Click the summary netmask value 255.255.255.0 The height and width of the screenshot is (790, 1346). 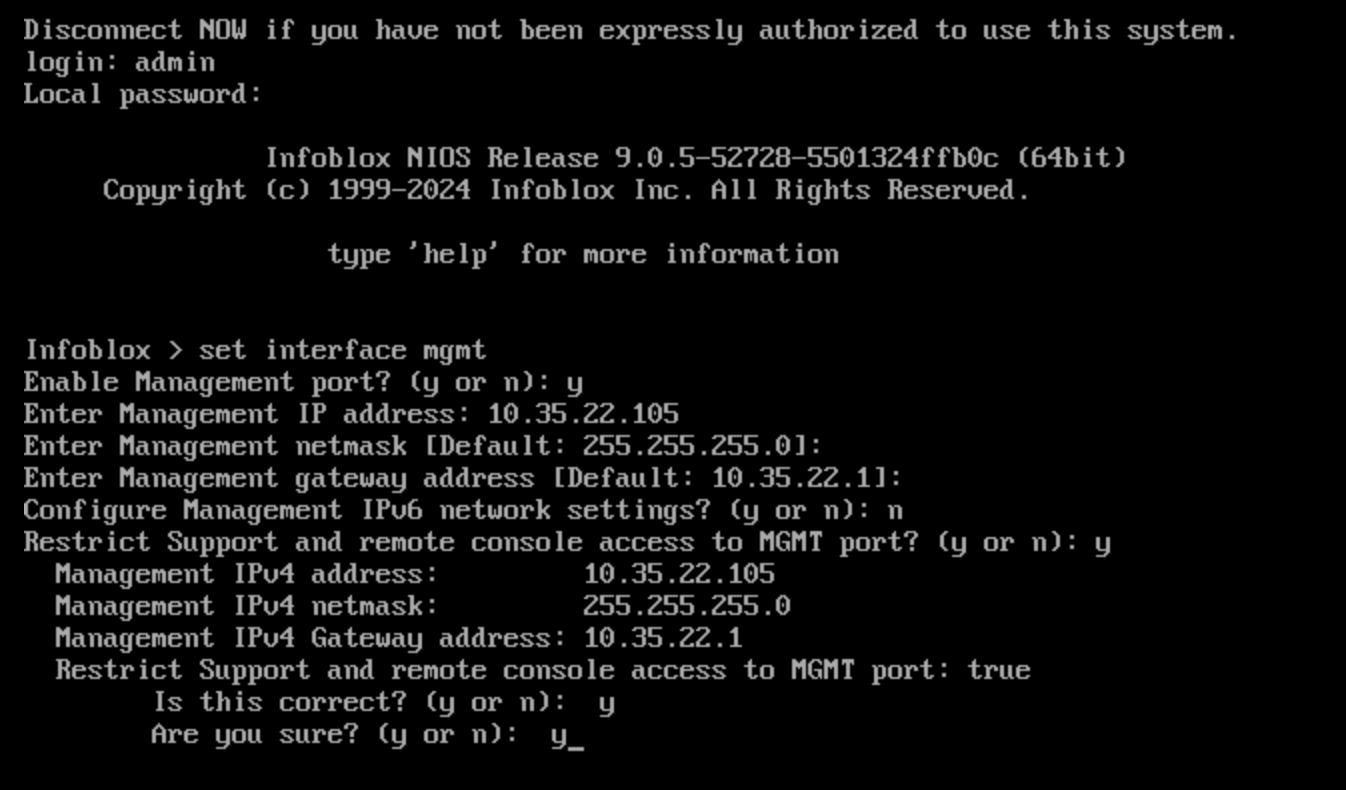point(686,606)
